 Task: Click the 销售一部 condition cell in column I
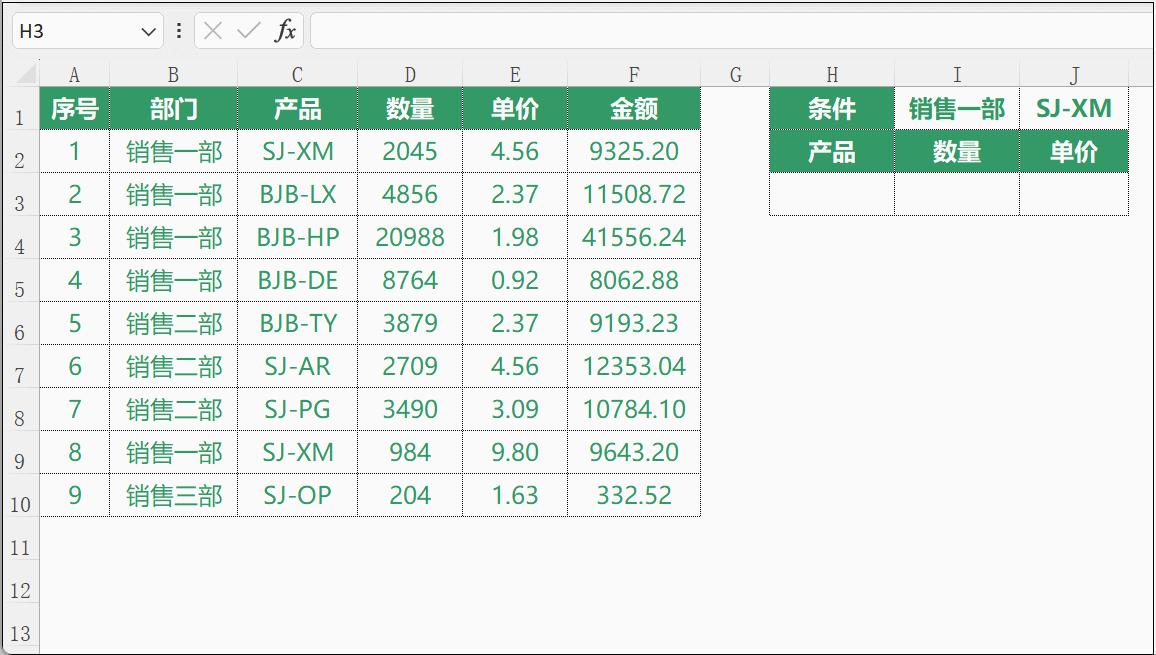point(957,108)
